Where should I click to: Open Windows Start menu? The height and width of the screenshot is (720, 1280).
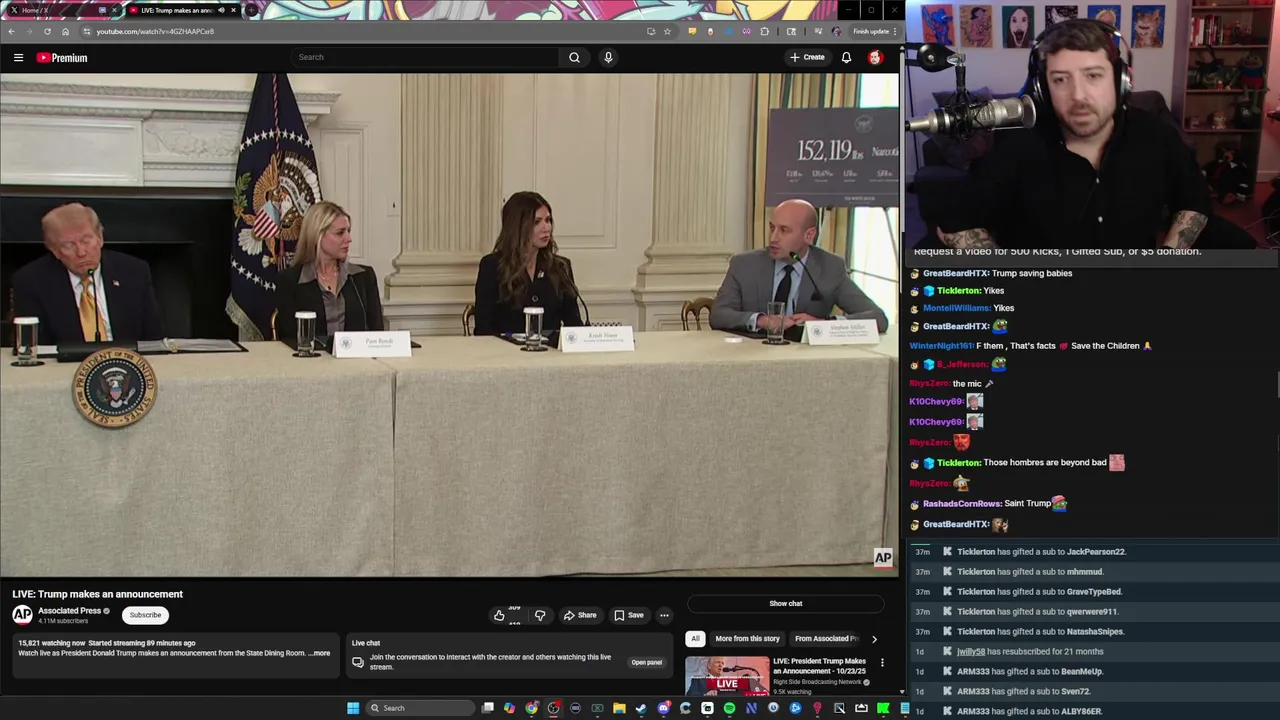click(353, 708)
